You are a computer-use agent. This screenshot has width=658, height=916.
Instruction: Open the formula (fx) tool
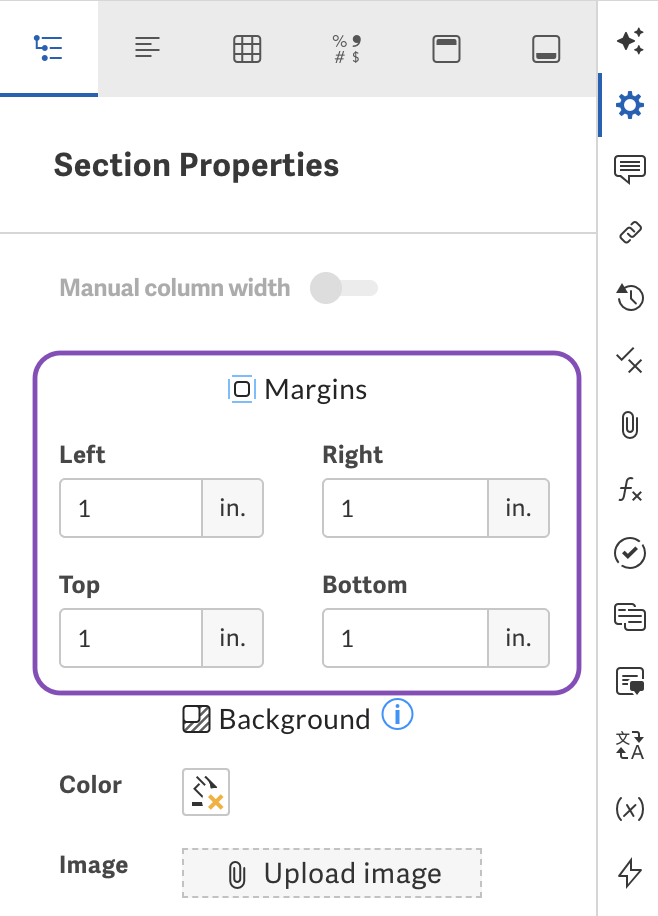pyautogui.click(x=629, y=490)
